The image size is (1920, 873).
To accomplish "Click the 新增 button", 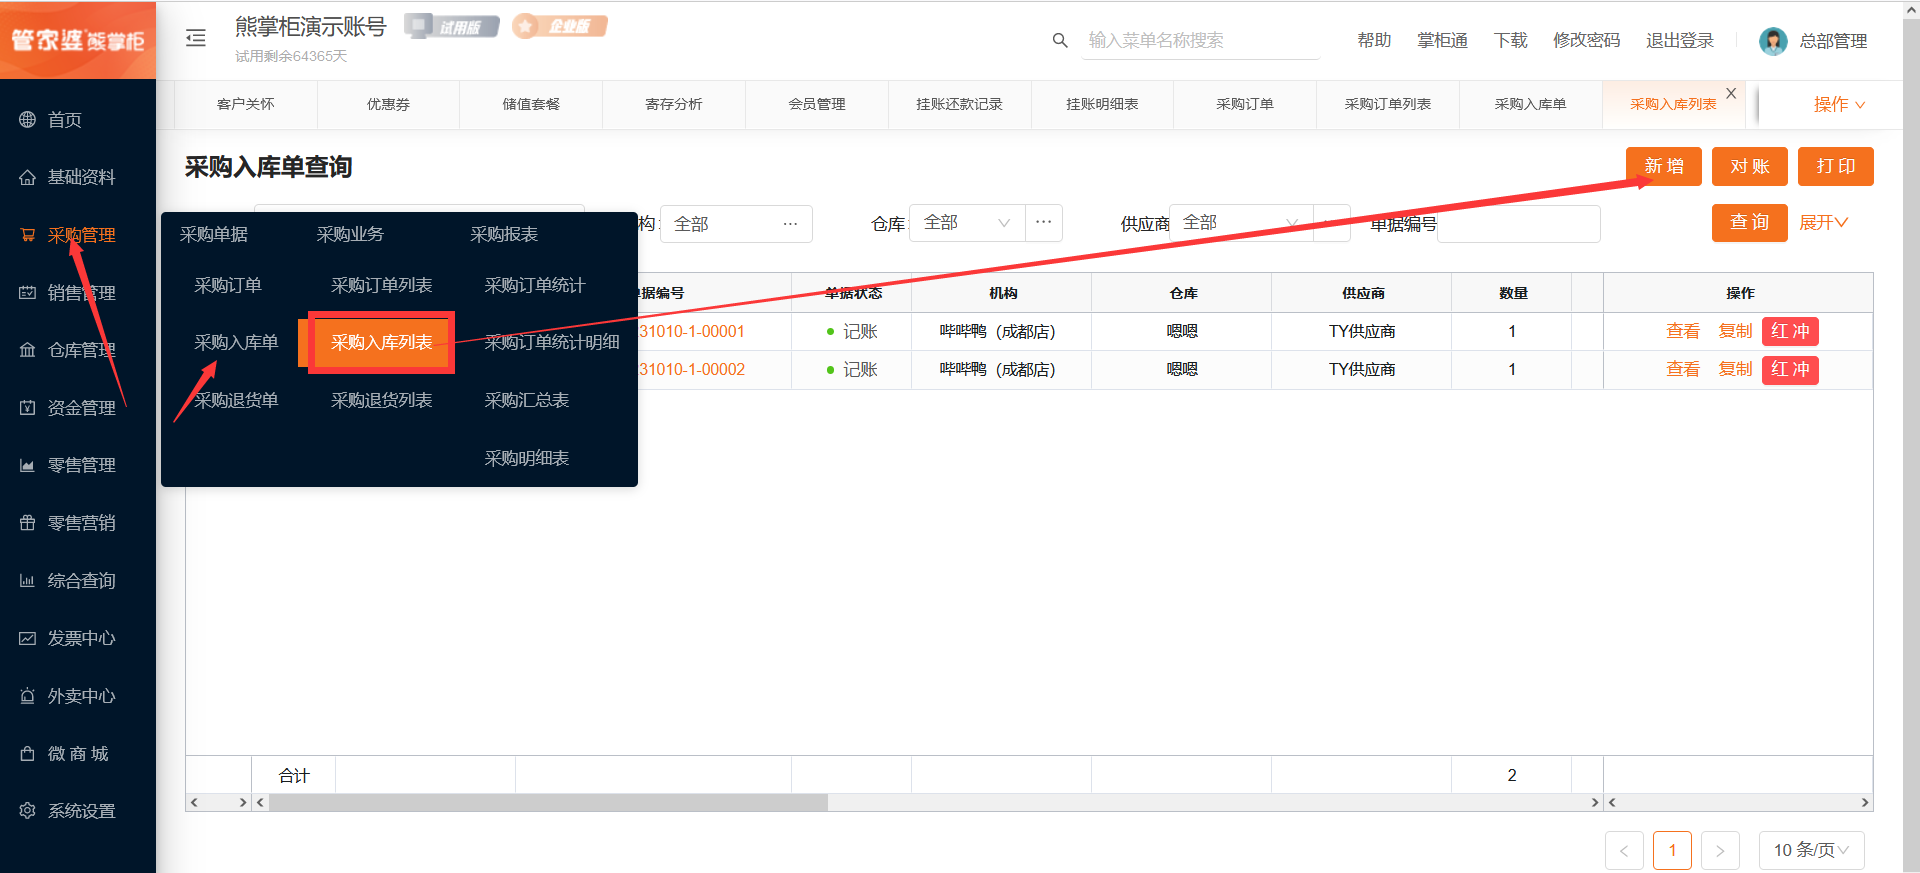I will pos(1664,166).
